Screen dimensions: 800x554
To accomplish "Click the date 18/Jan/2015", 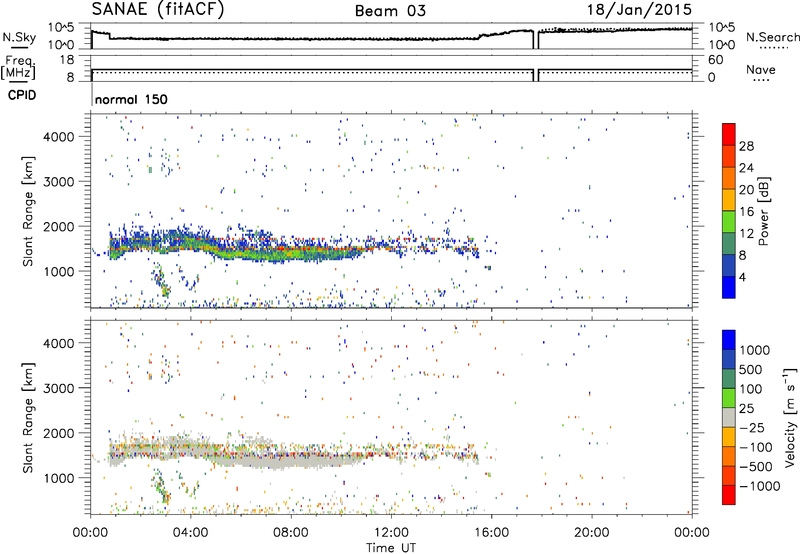I will [639, 10].
